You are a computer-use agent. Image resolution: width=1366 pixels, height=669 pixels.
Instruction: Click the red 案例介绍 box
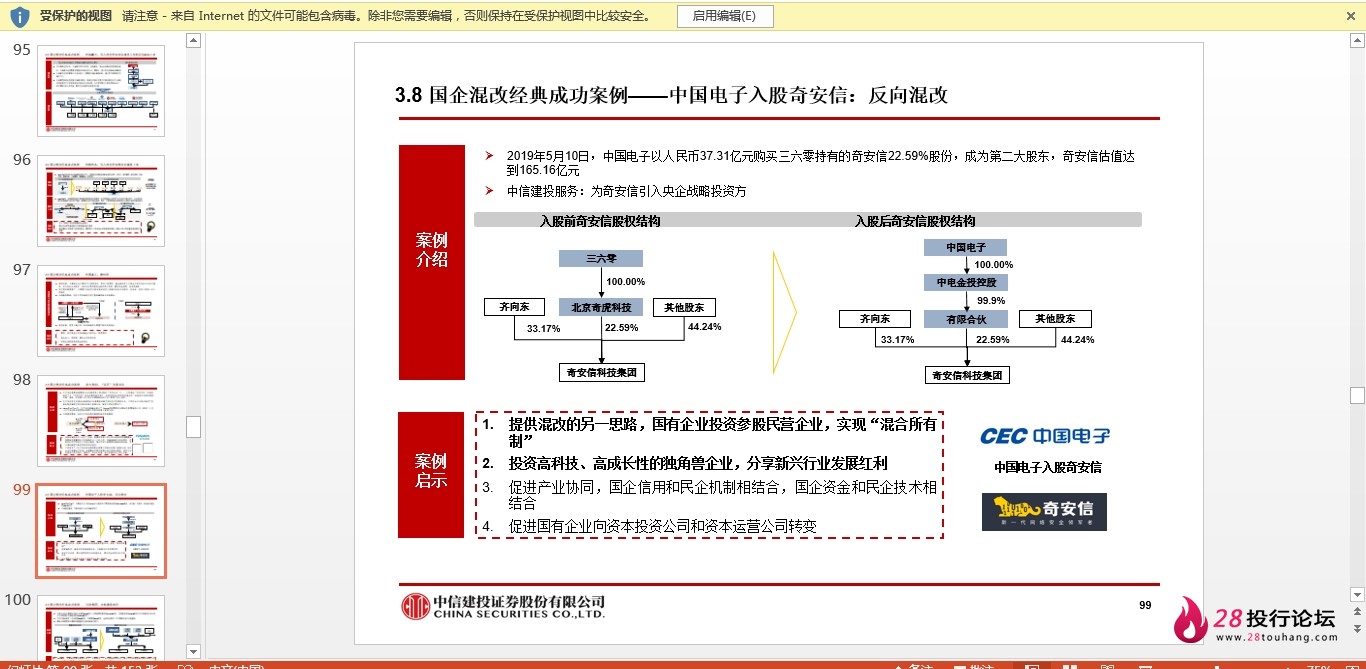(432, 262)
